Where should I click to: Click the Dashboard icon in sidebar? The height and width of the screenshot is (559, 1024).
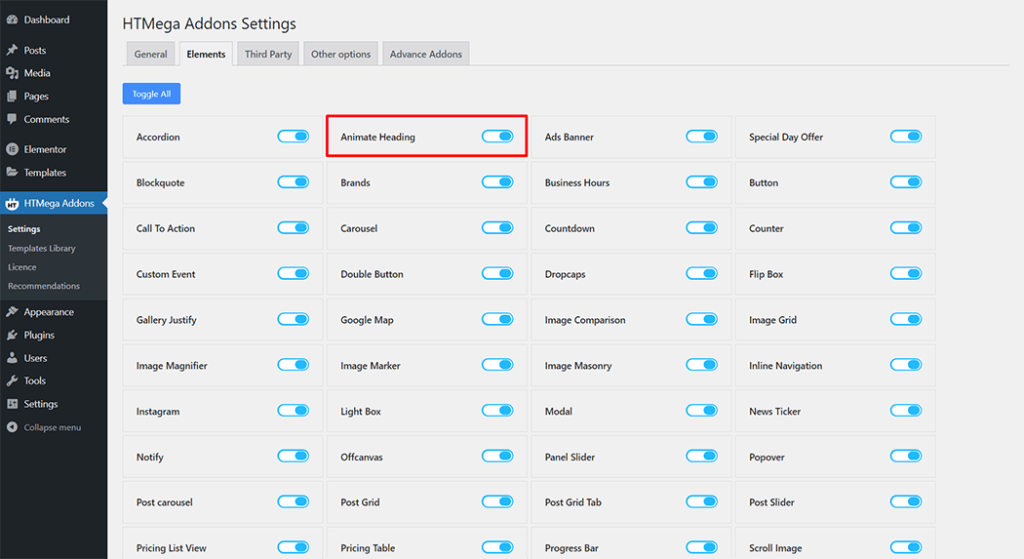point(12,20)
